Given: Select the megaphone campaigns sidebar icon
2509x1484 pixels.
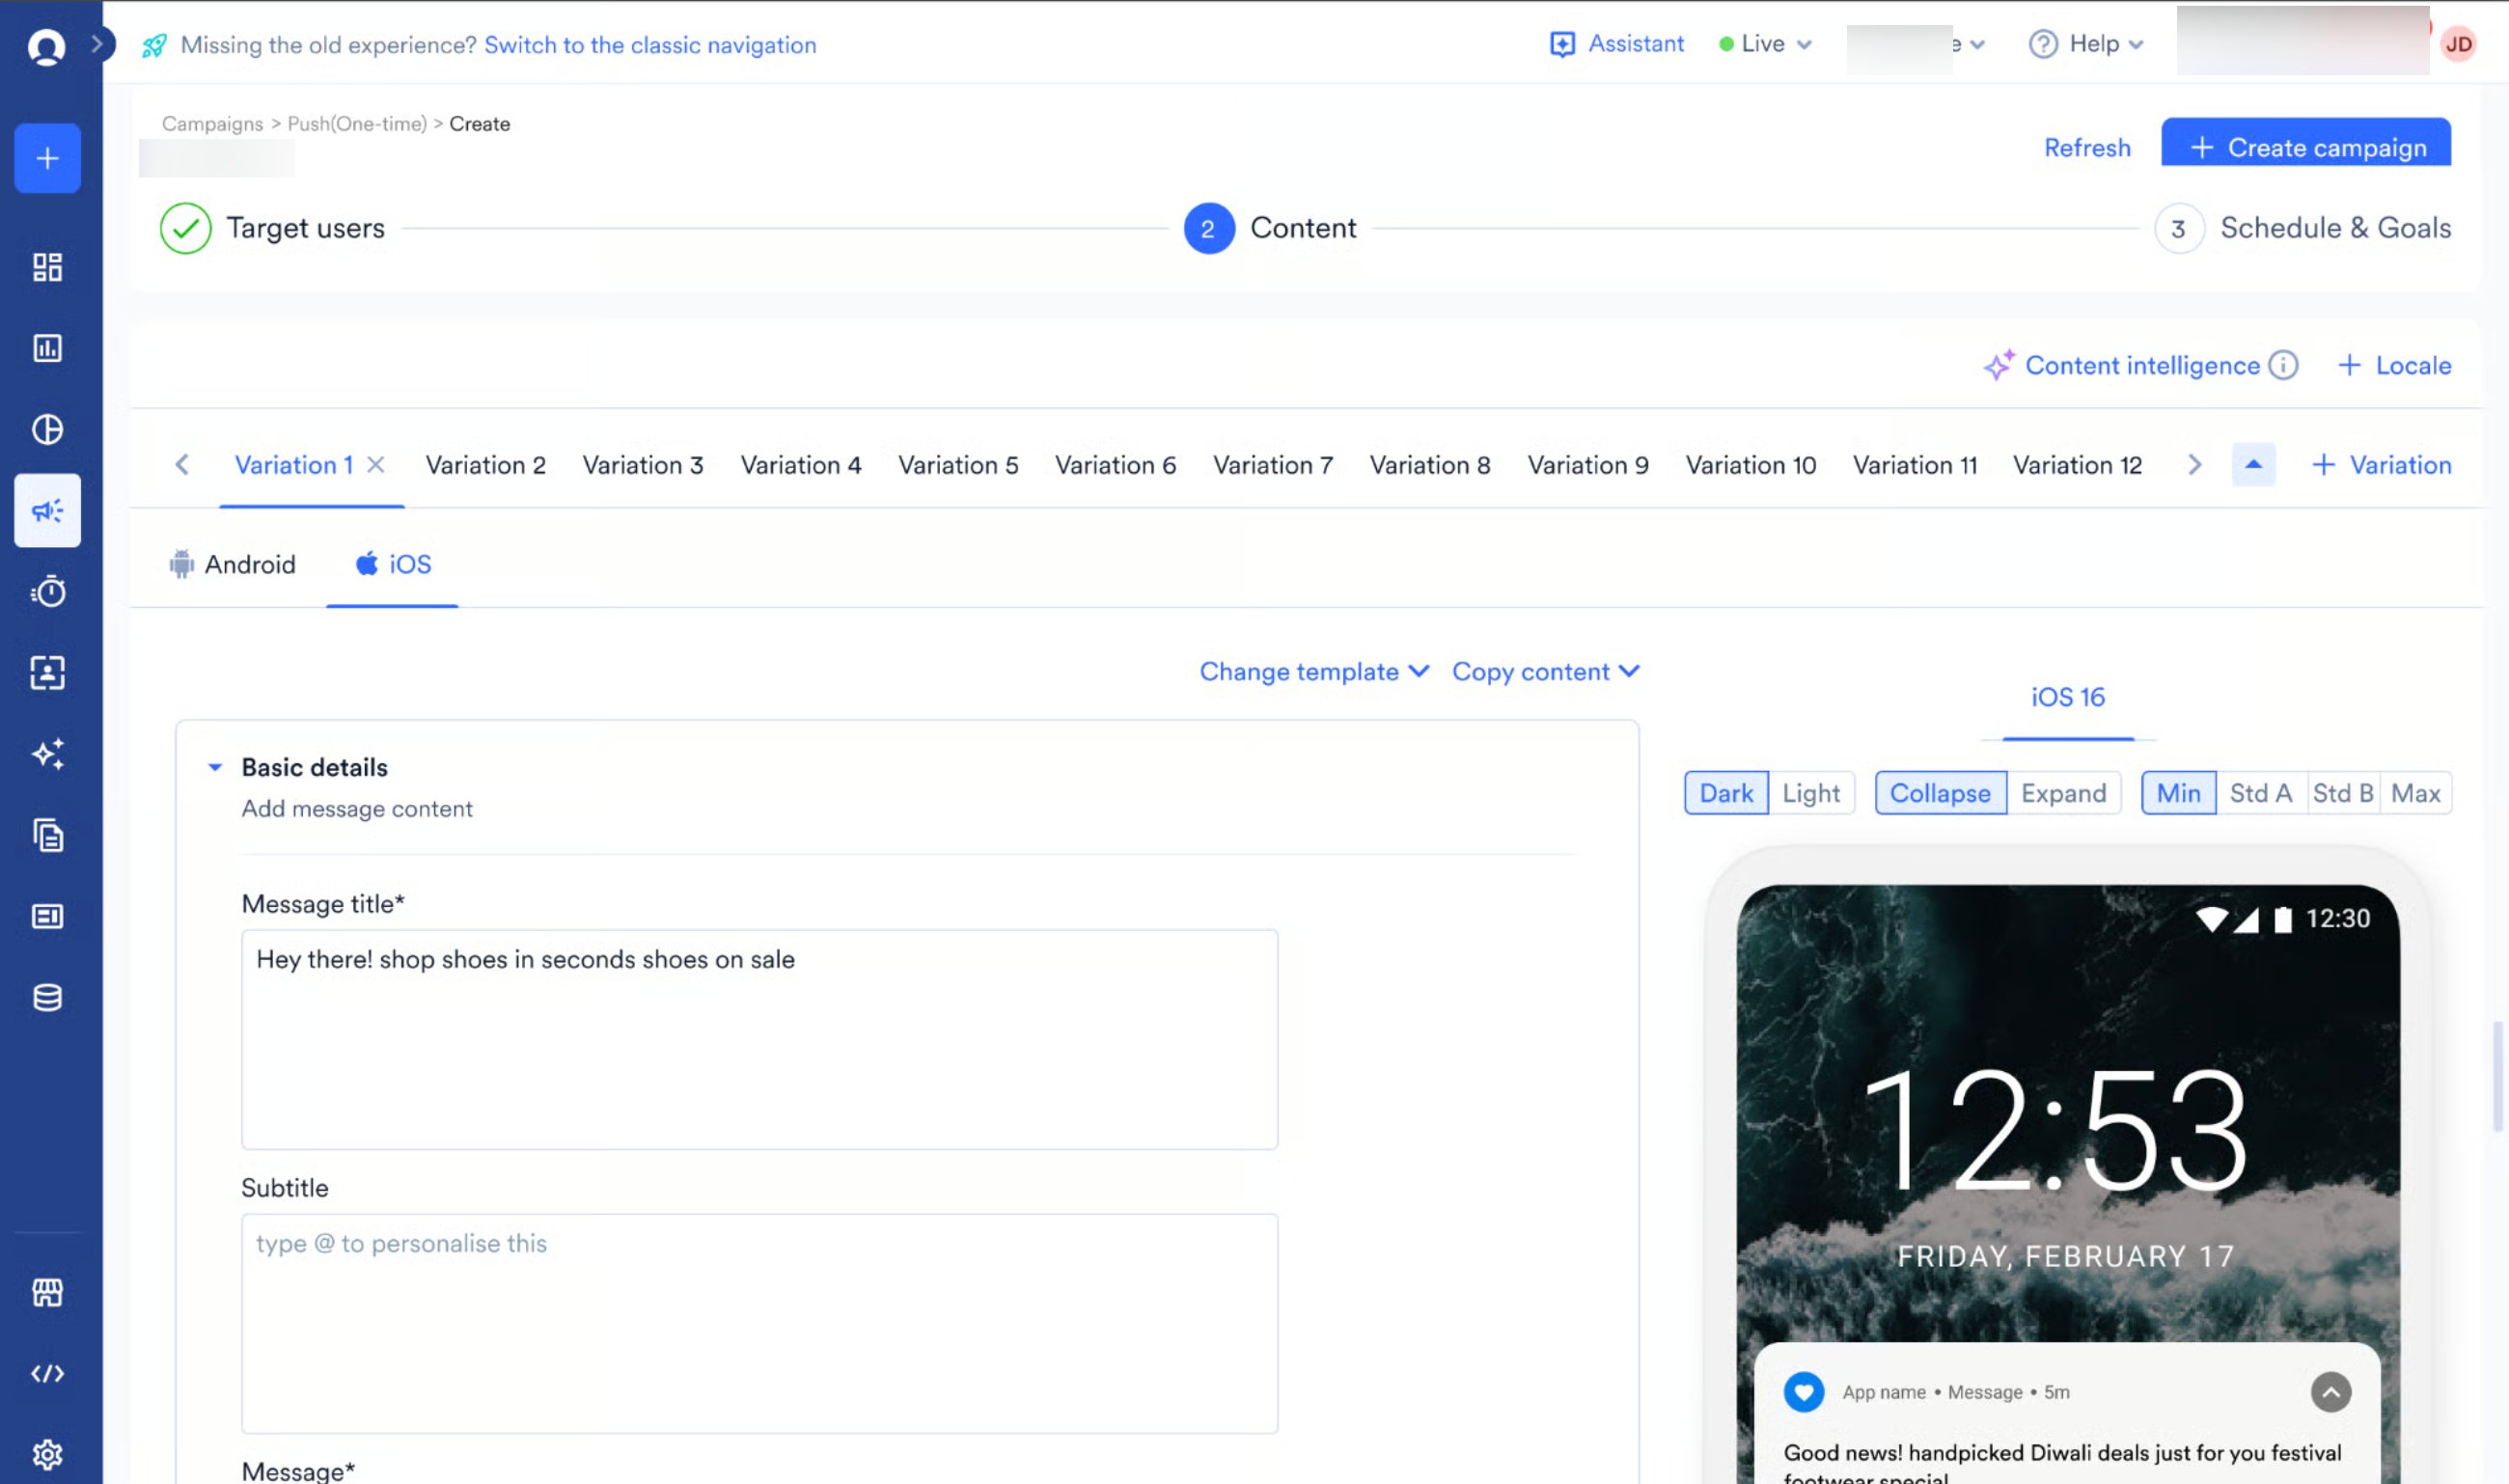Looking at the screenshot, I should 47,510.
